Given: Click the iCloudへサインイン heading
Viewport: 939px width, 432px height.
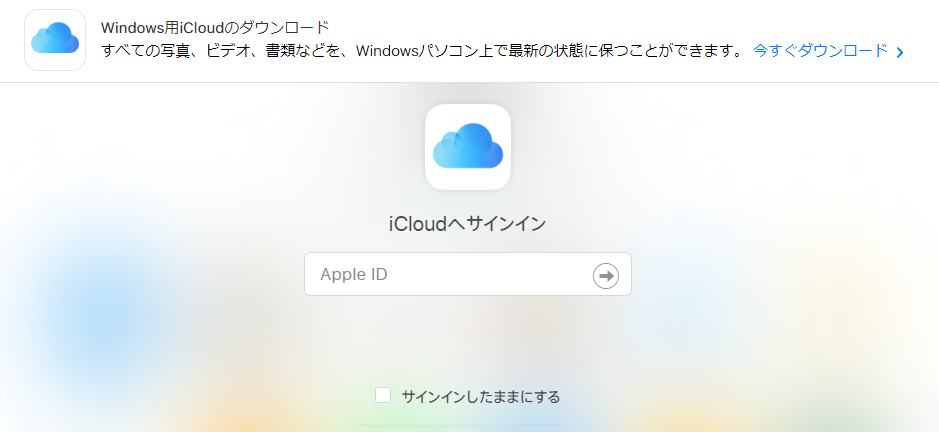Looking at the screenshot, I should [x=468, y=223].
